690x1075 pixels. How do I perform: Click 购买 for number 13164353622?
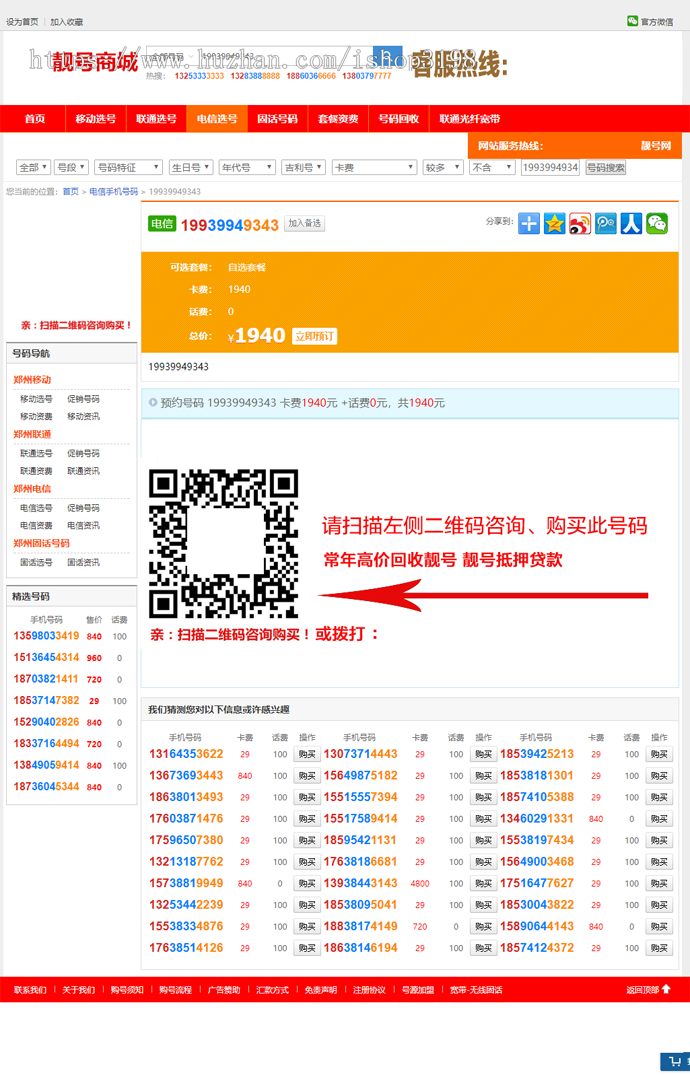coord(307,754)
